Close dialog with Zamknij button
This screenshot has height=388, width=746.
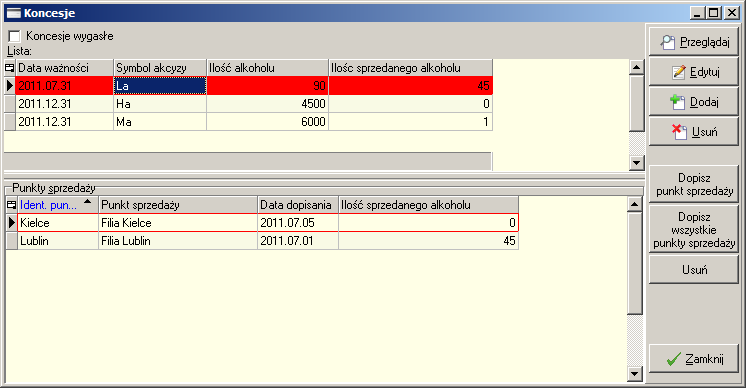(x=694, y=359)
